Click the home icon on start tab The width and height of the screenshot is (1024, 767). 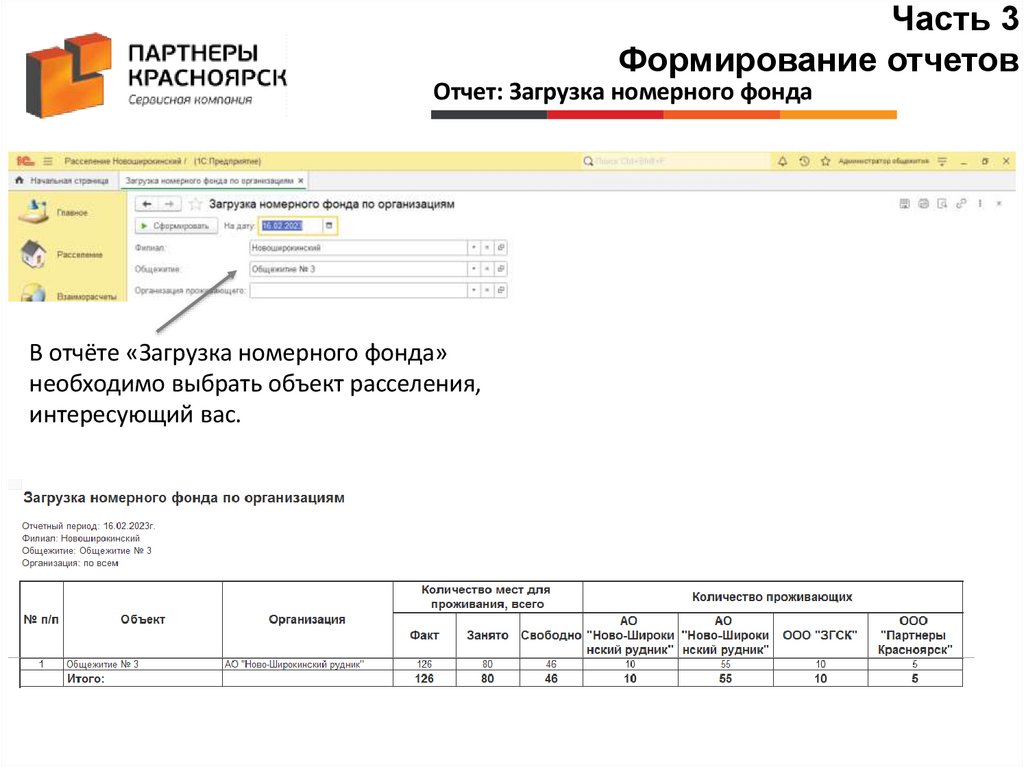point(19,180)
